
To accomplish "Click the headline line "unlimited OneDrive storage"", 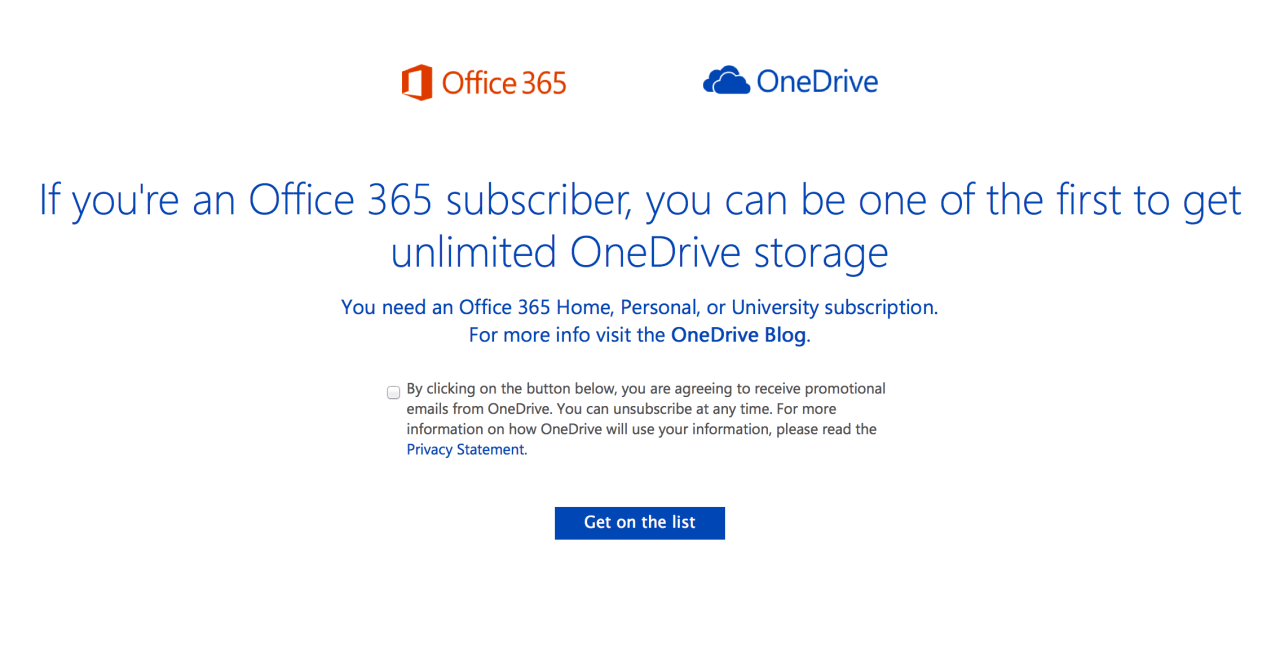I will 639,252.
